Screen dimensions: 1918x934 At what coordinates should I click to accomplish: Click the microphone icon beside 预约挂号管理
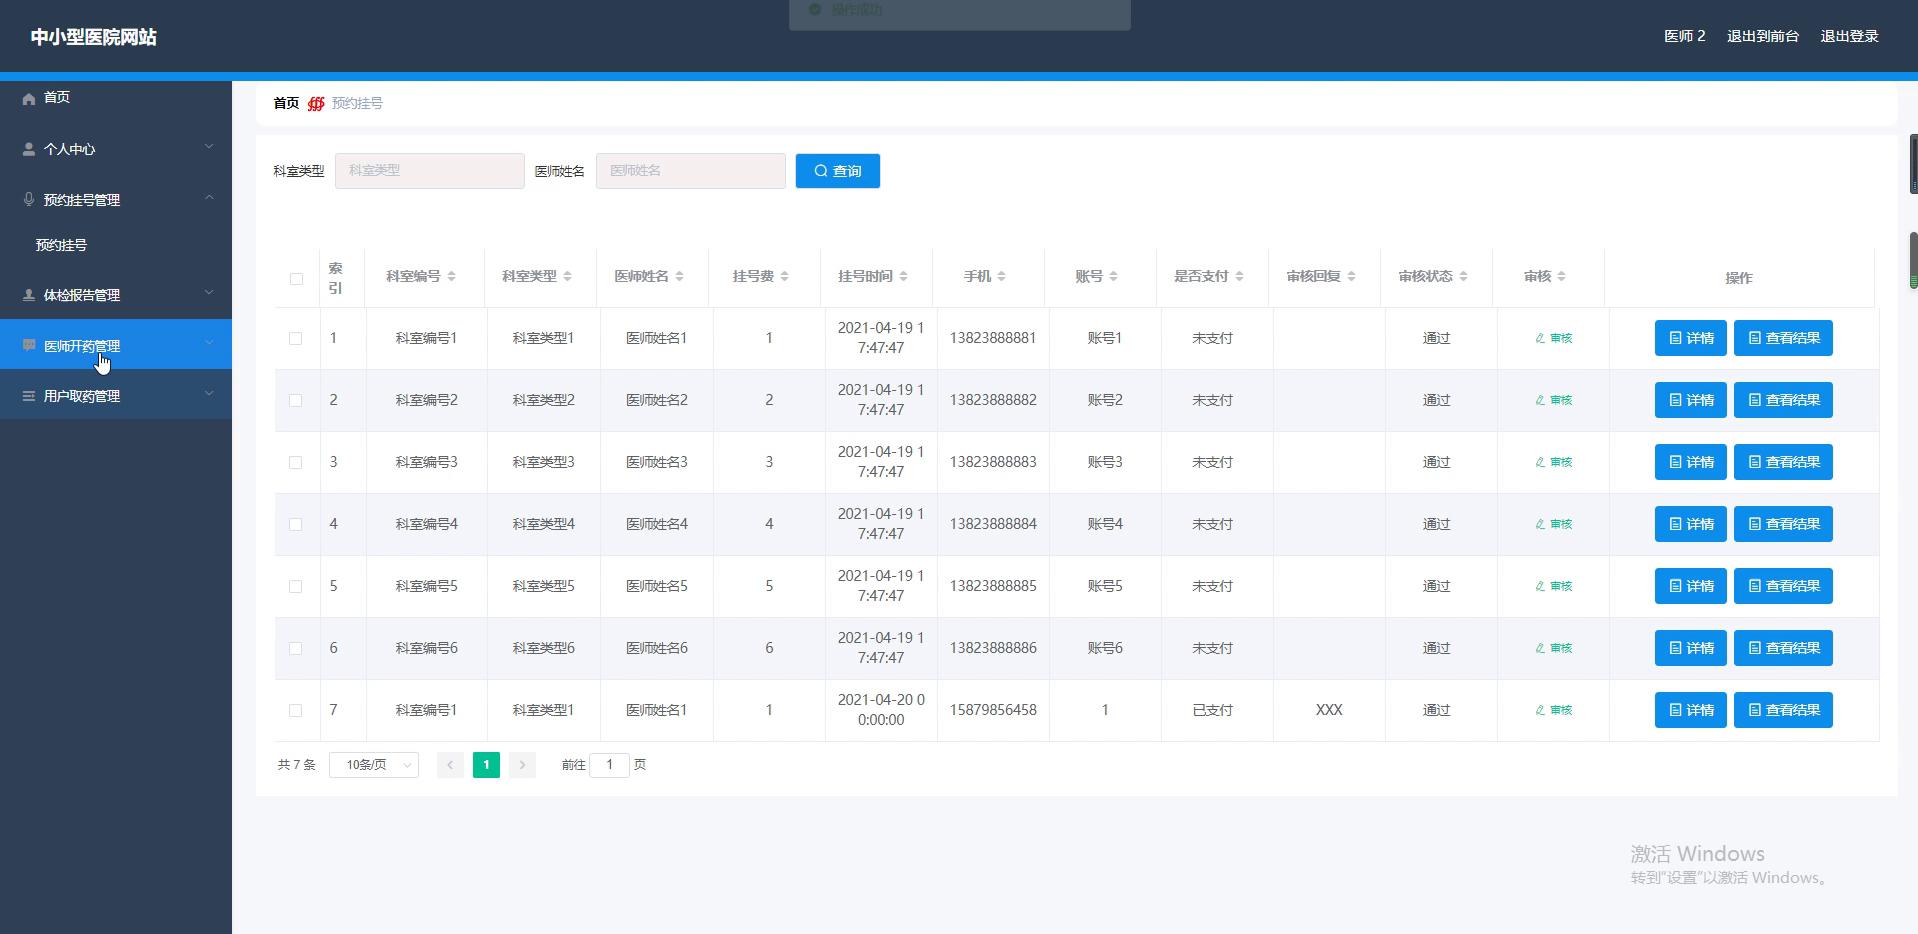[28, 198]
